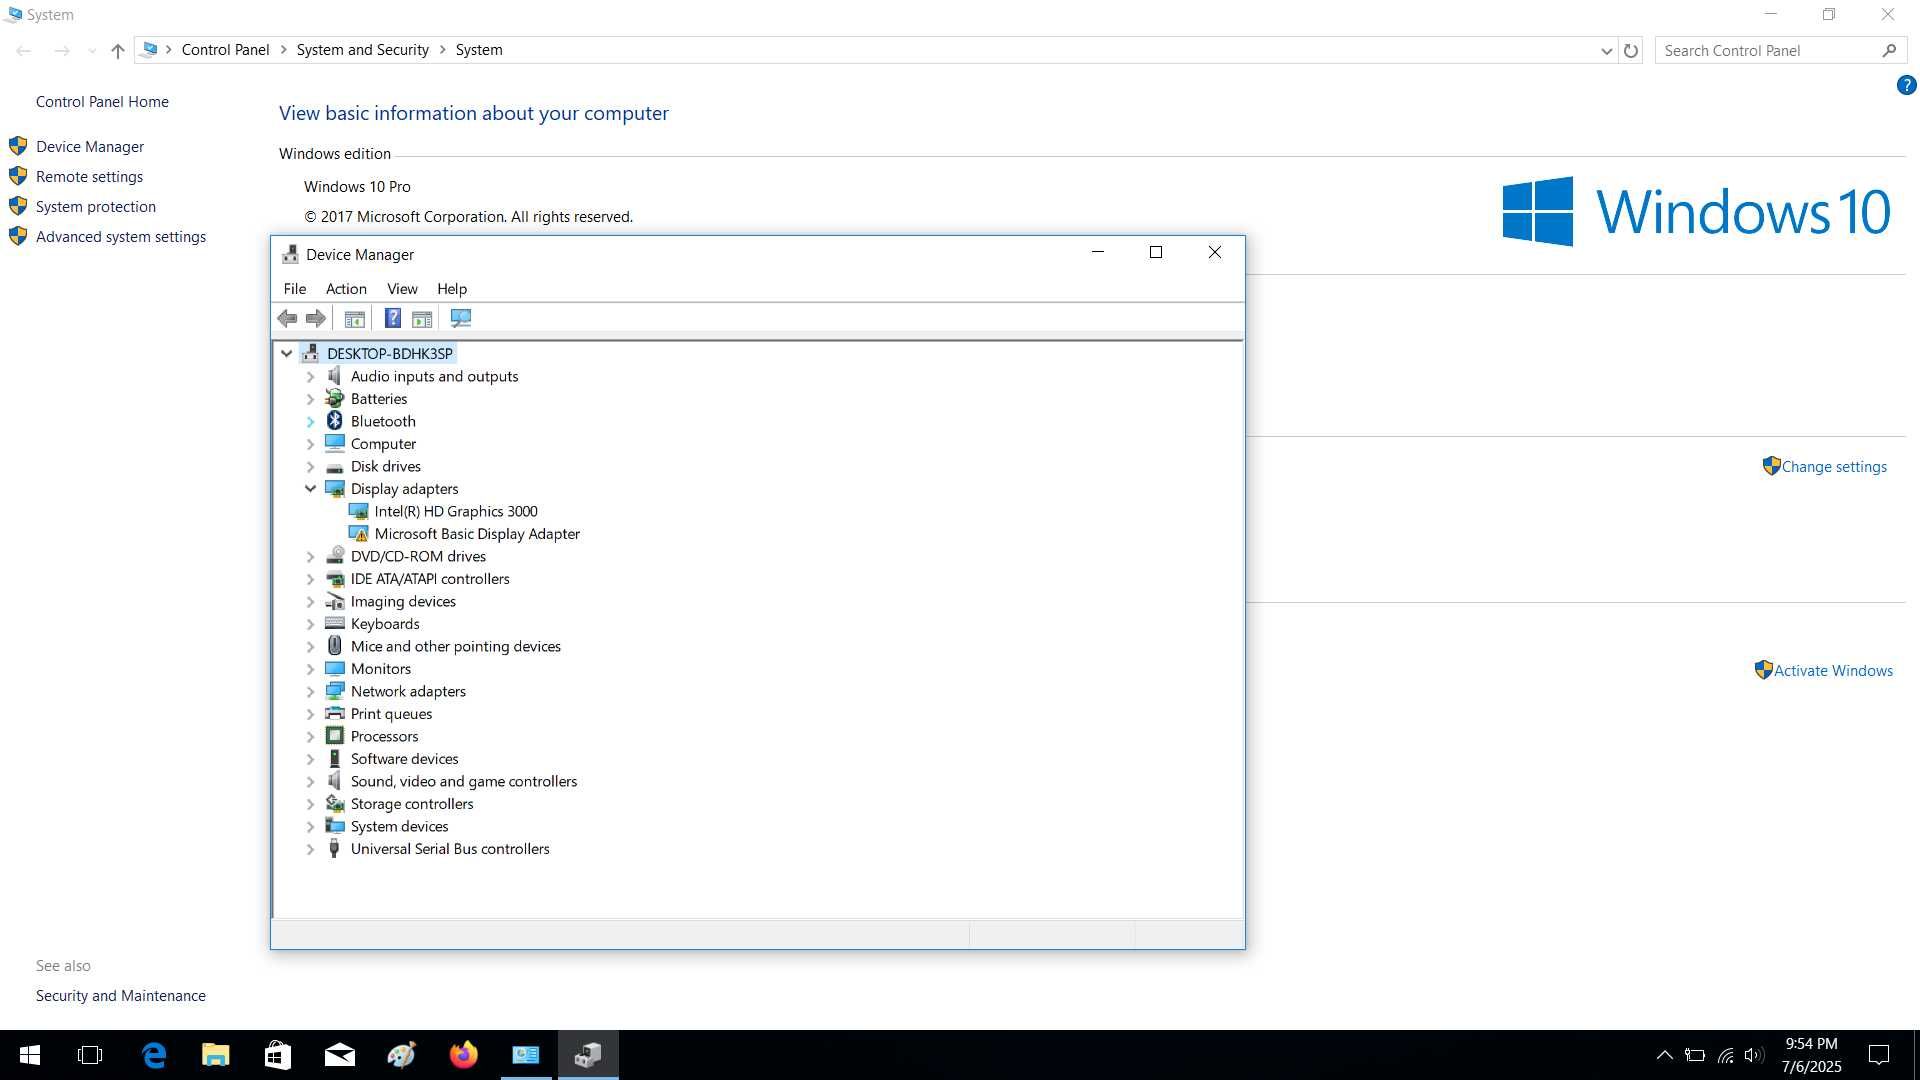
Task: Click the show/hide console tree toolbar icon
Action: [354, 318]
